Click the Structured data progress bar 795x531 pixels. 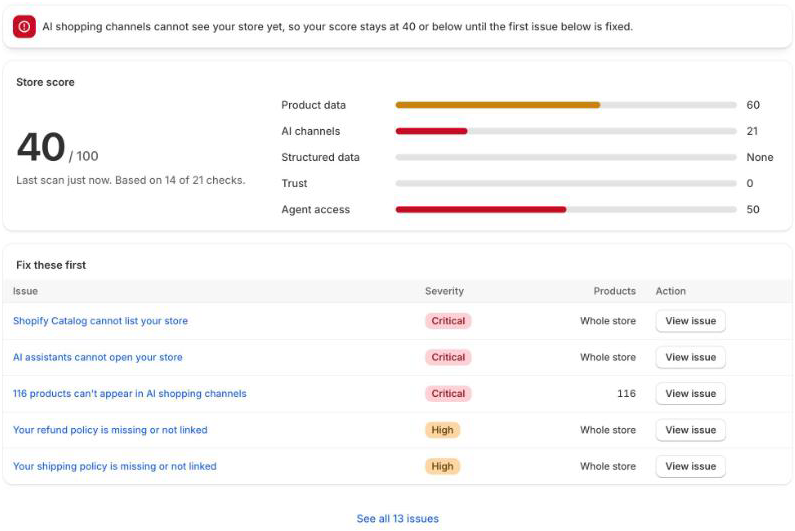[x=566, y=157]
